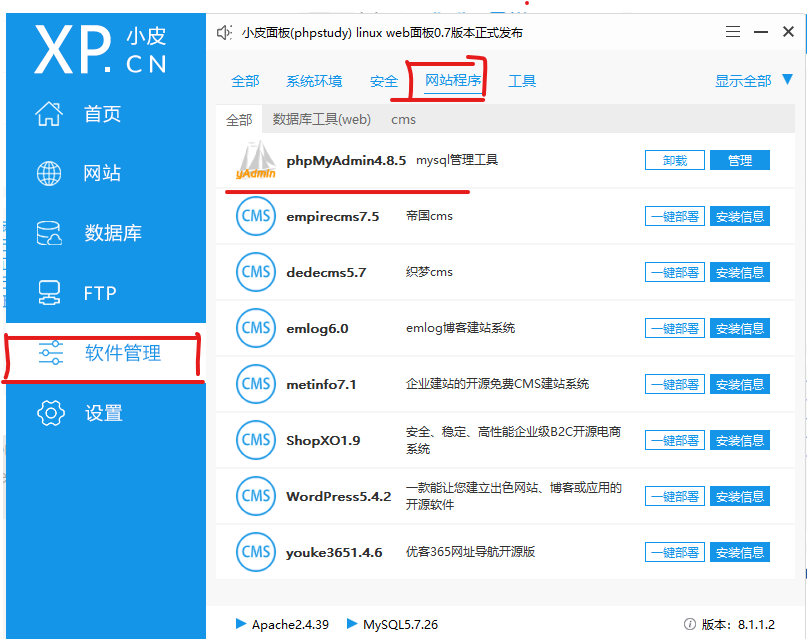This screenshot has height=639, width=807.
Task: Click 管理 for phpMyAdmin4.8.5
Action: (x=740, y=160)
